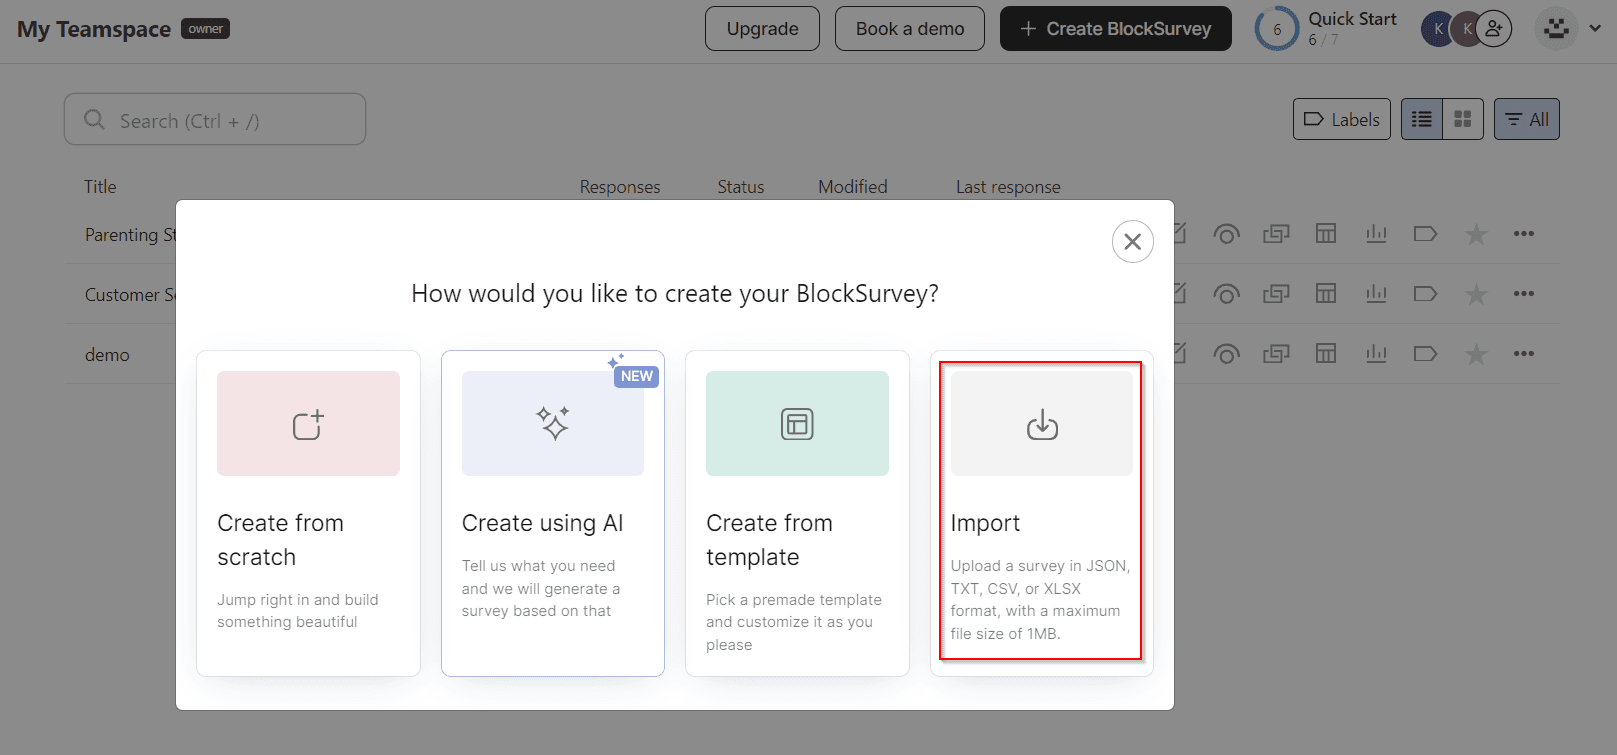Preview the Customer survey (eye icon)
Screen dimensions: 1617x755
[1226, 294]
